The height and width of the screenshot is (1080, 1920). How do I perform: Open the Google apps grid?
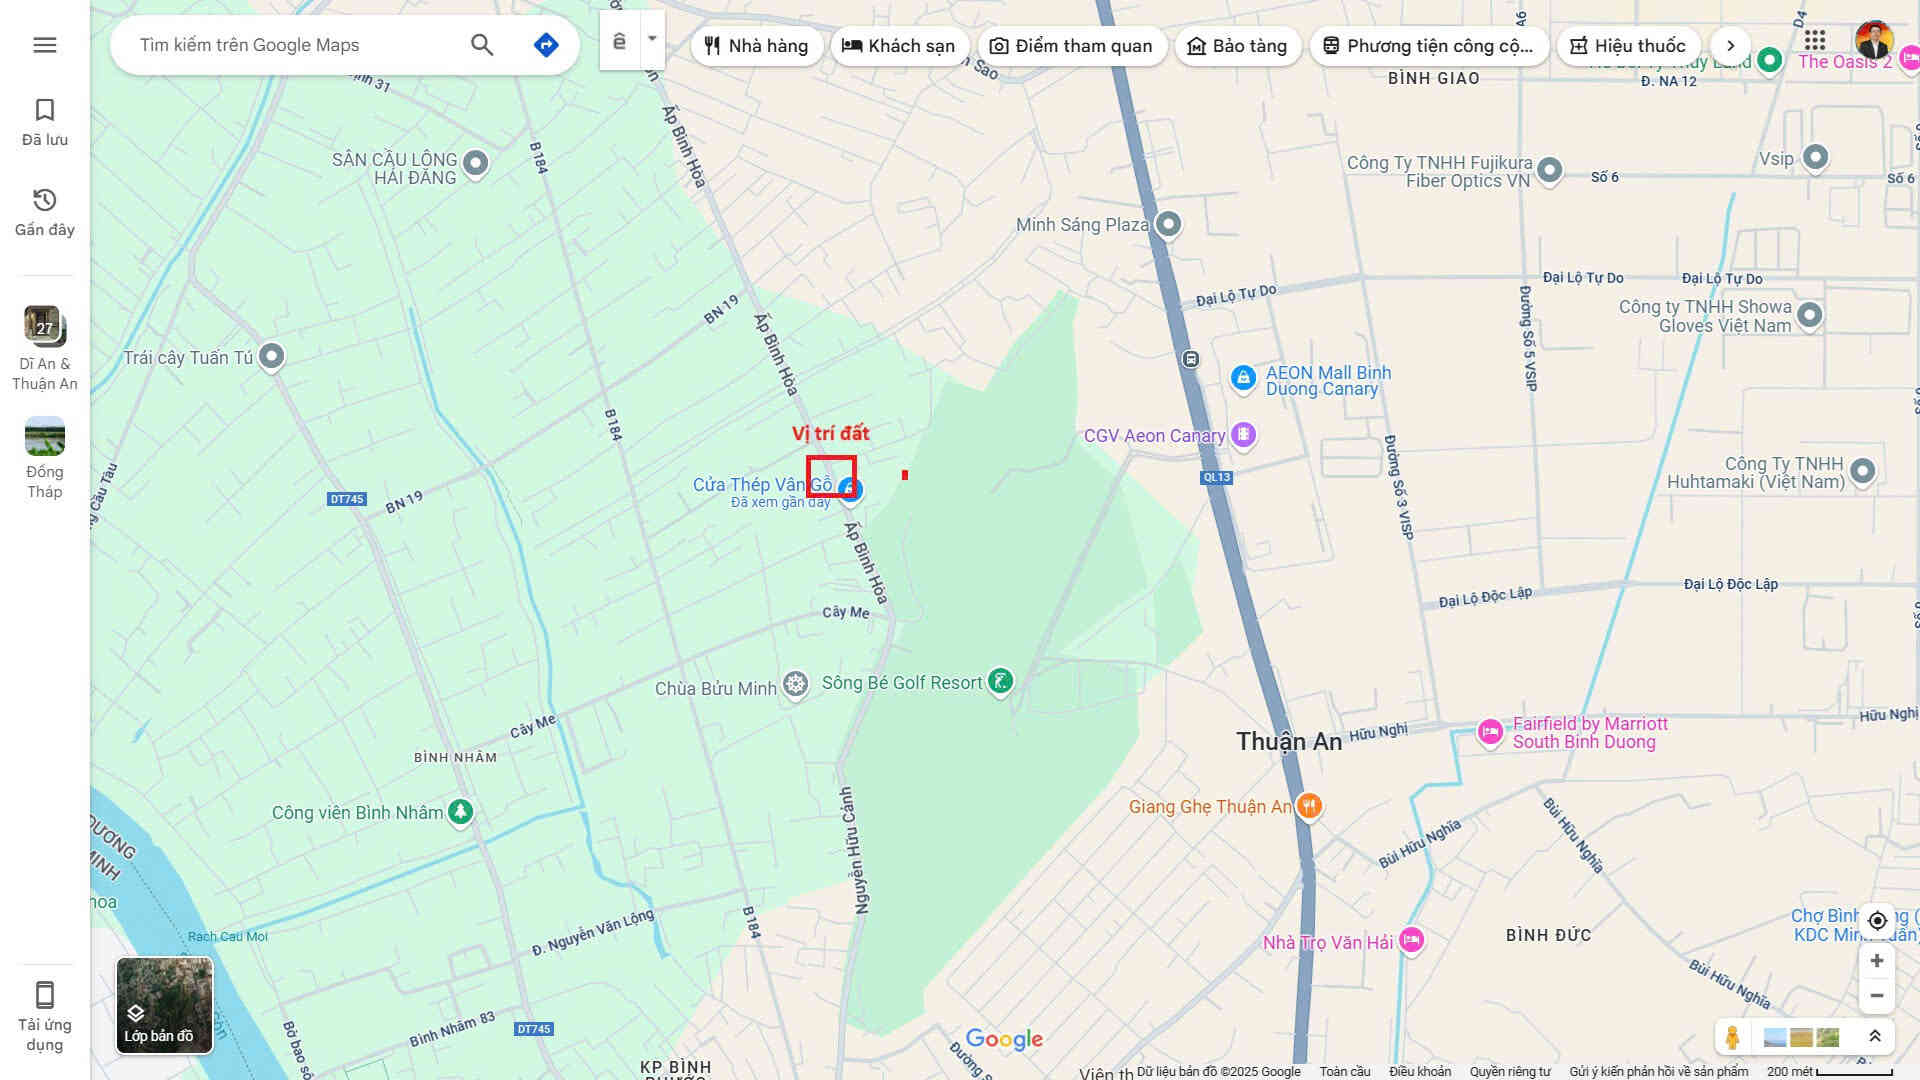pyautogui.click(x=1815, y=41)
